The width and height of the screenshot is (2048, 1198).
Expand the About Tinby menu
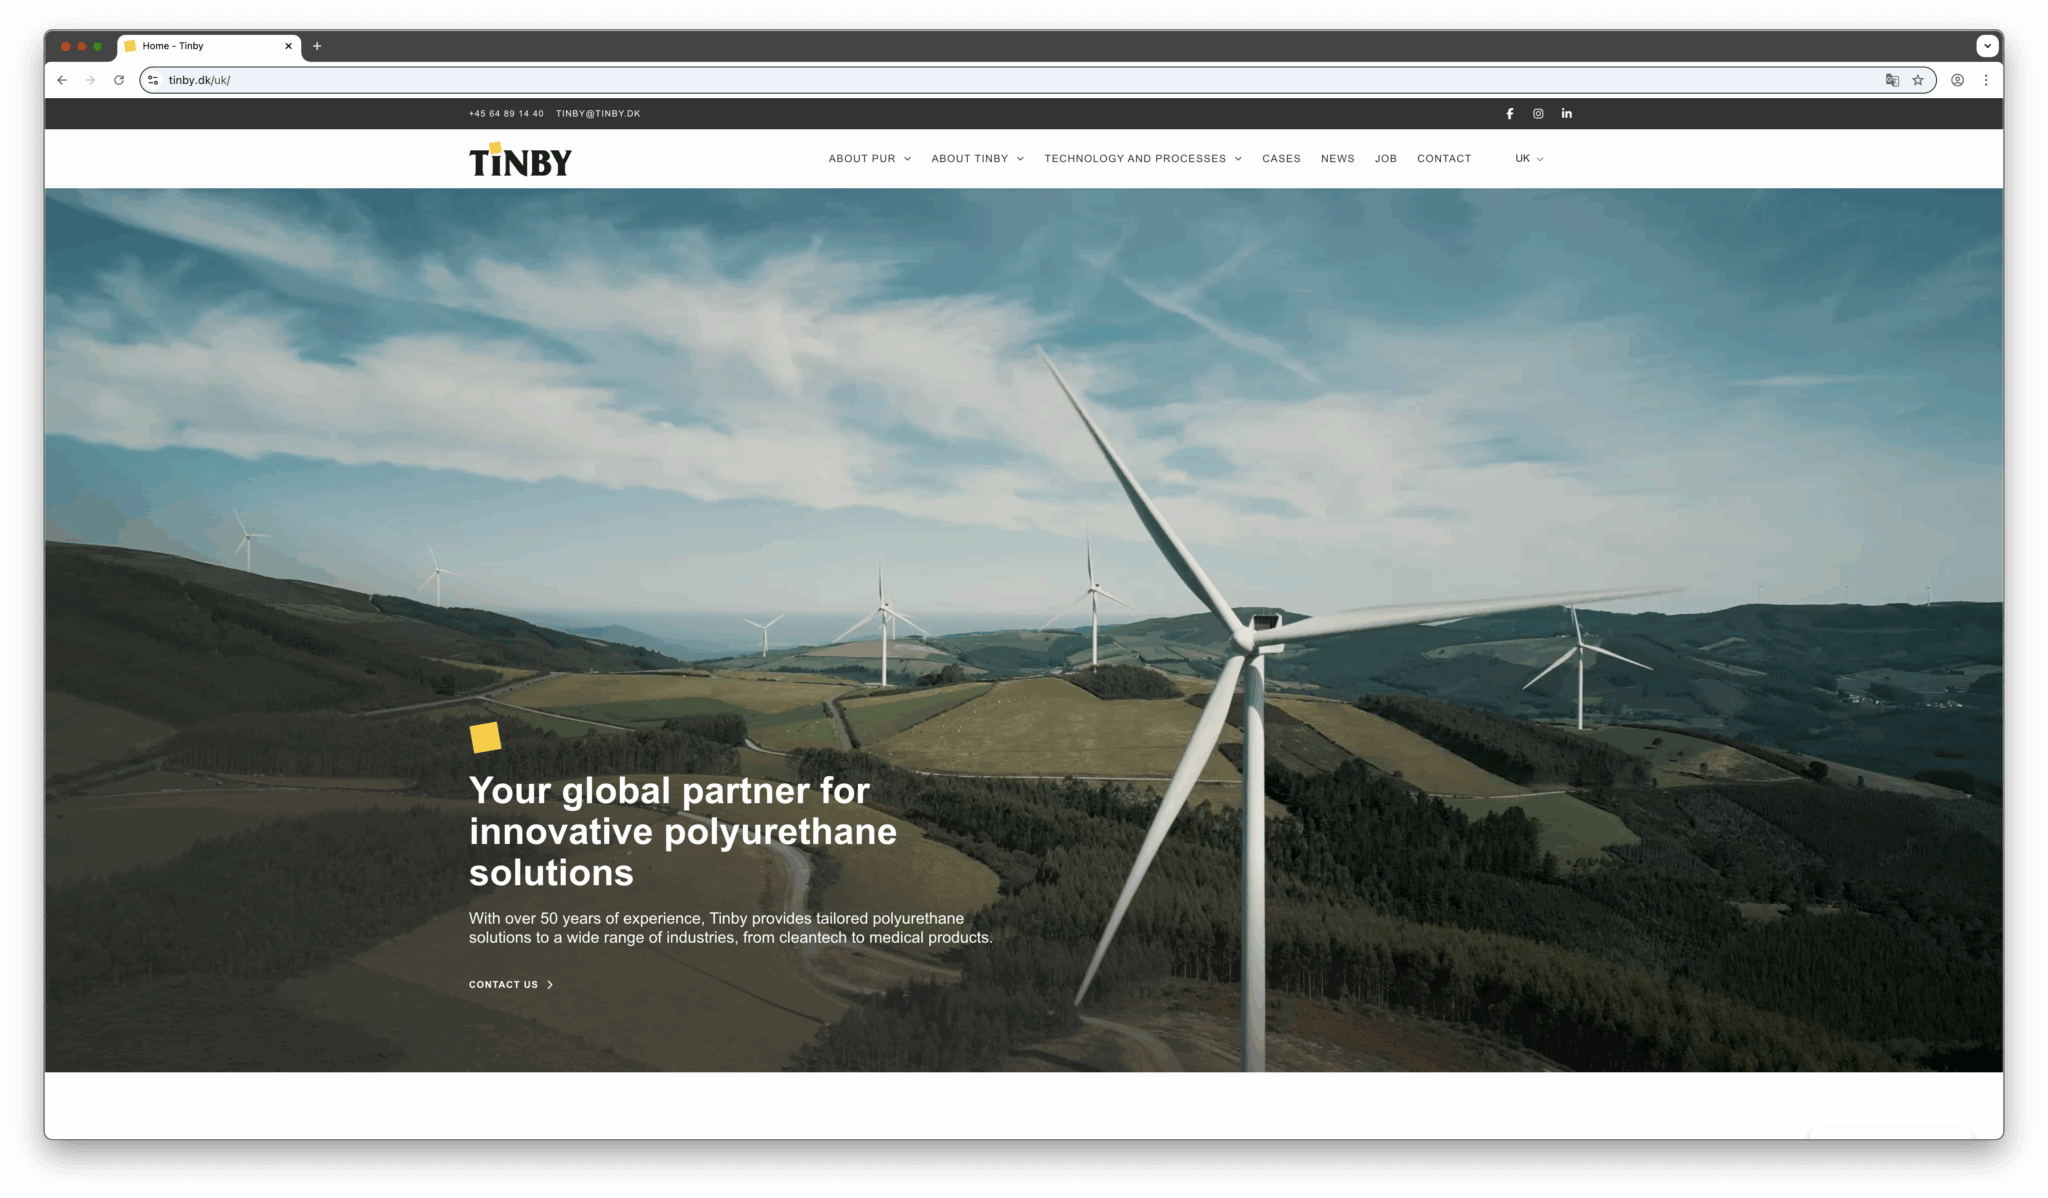pos(977,159)
